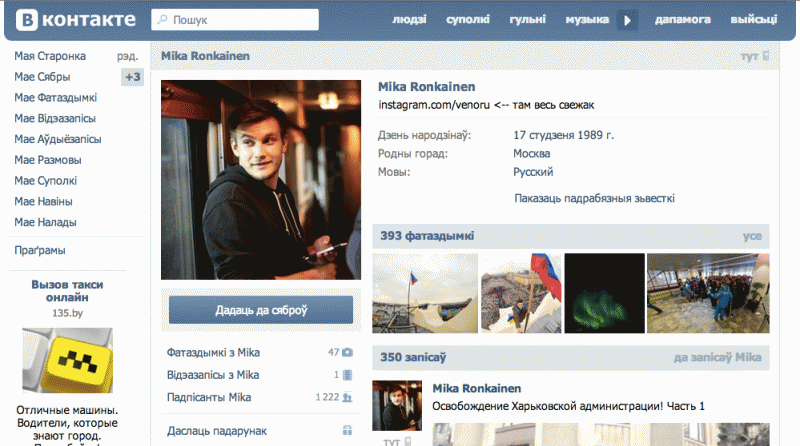Click Москва hometown link
This screenshot has height=446, width=800.
pos(532,154)
